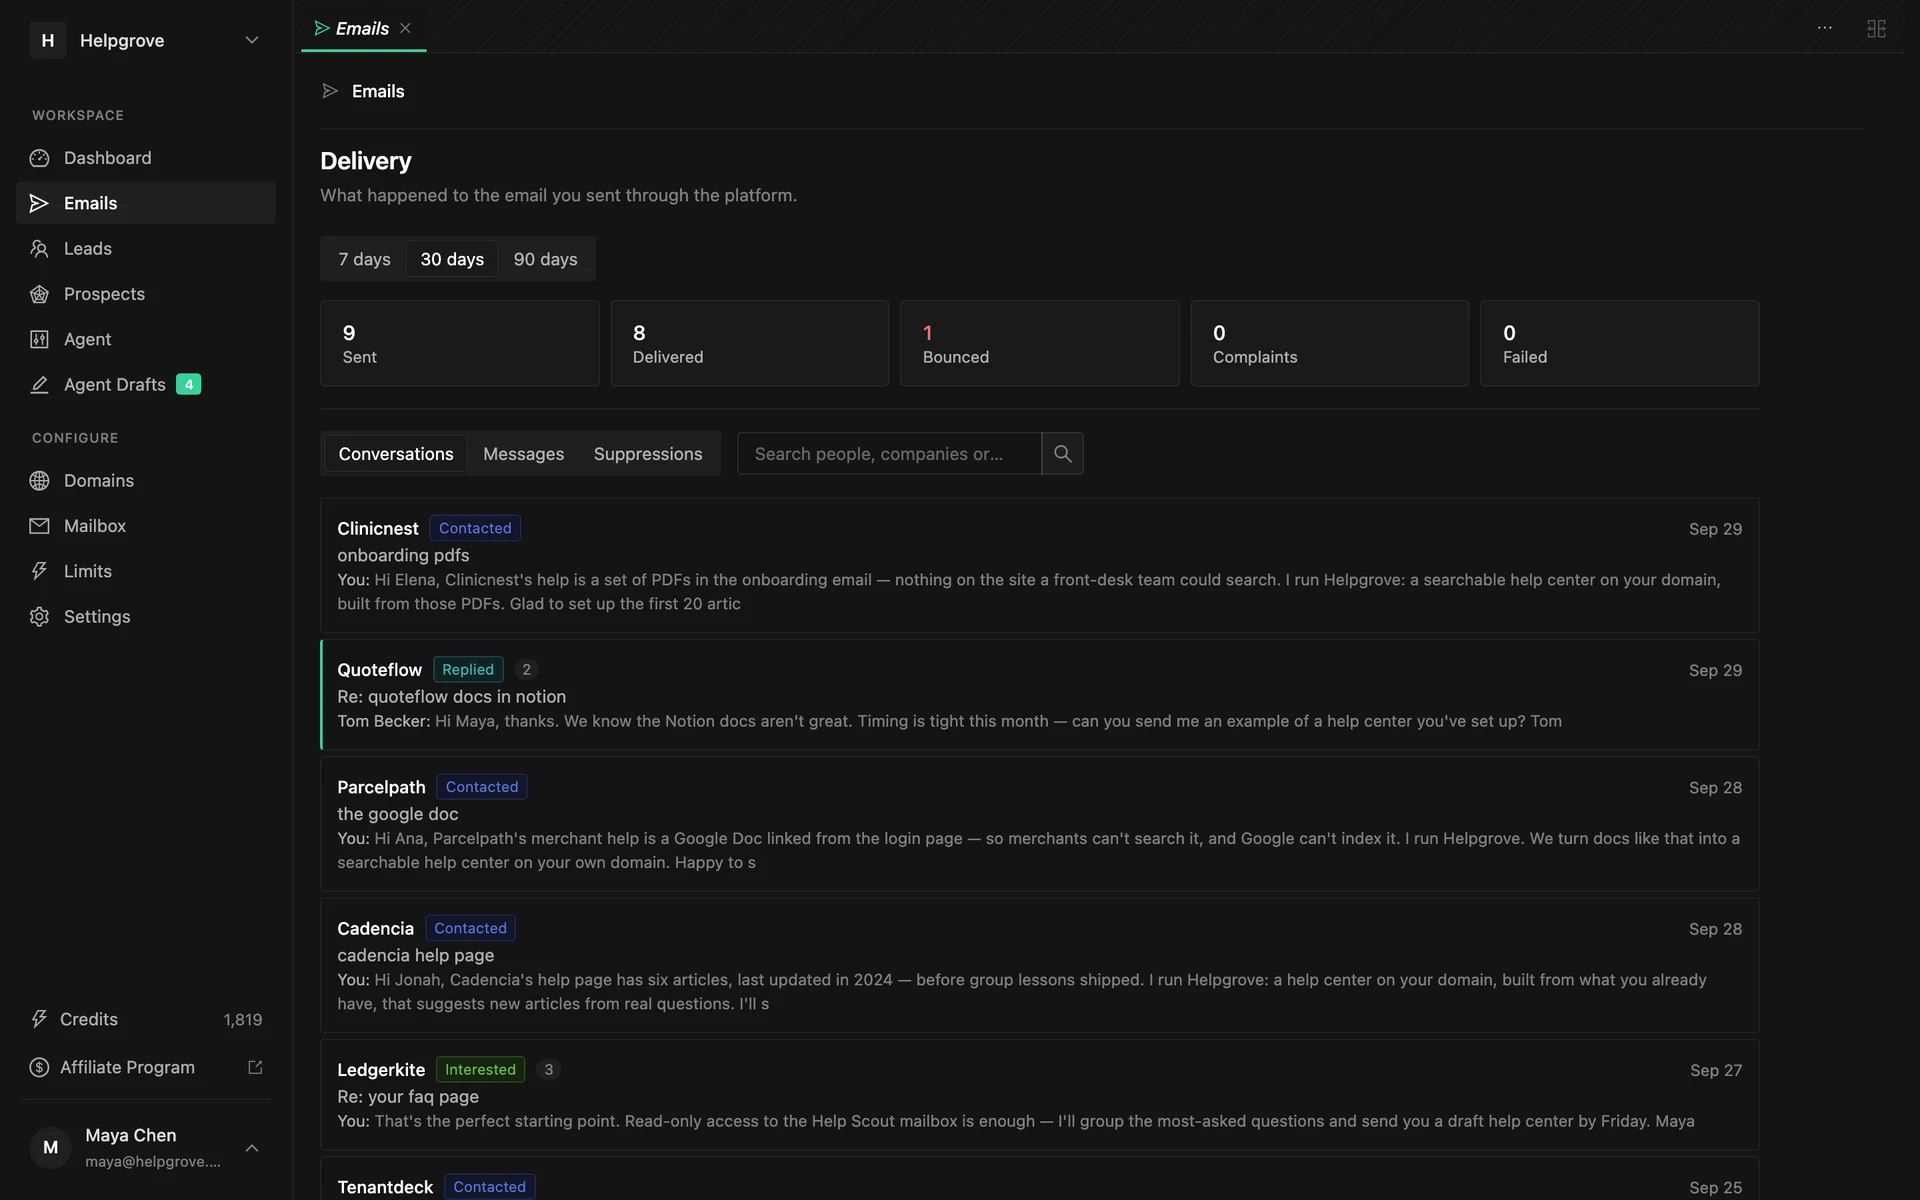Click the Limits lightning bolt icon
This screenshot has width=1920, height=1200.
pos(39,571)
